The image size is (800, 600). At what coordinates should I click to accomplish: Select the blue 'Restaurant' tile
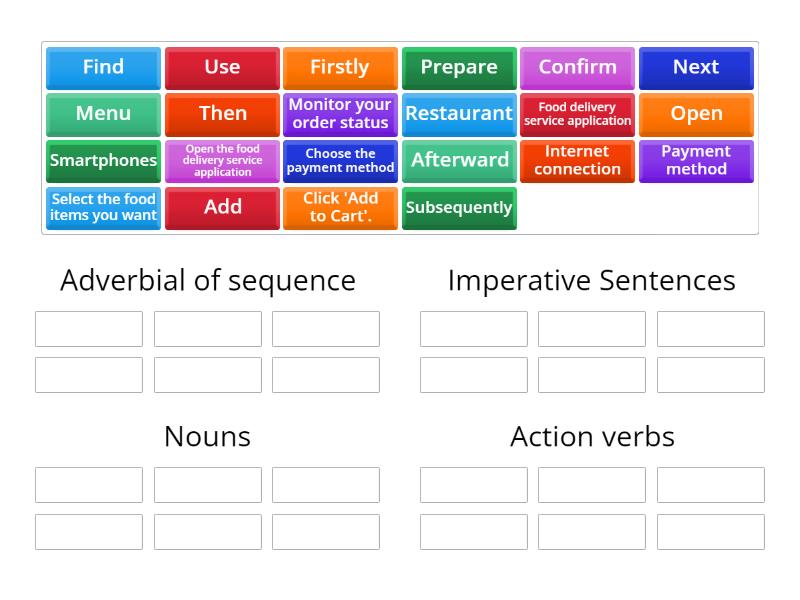point(459,114)
